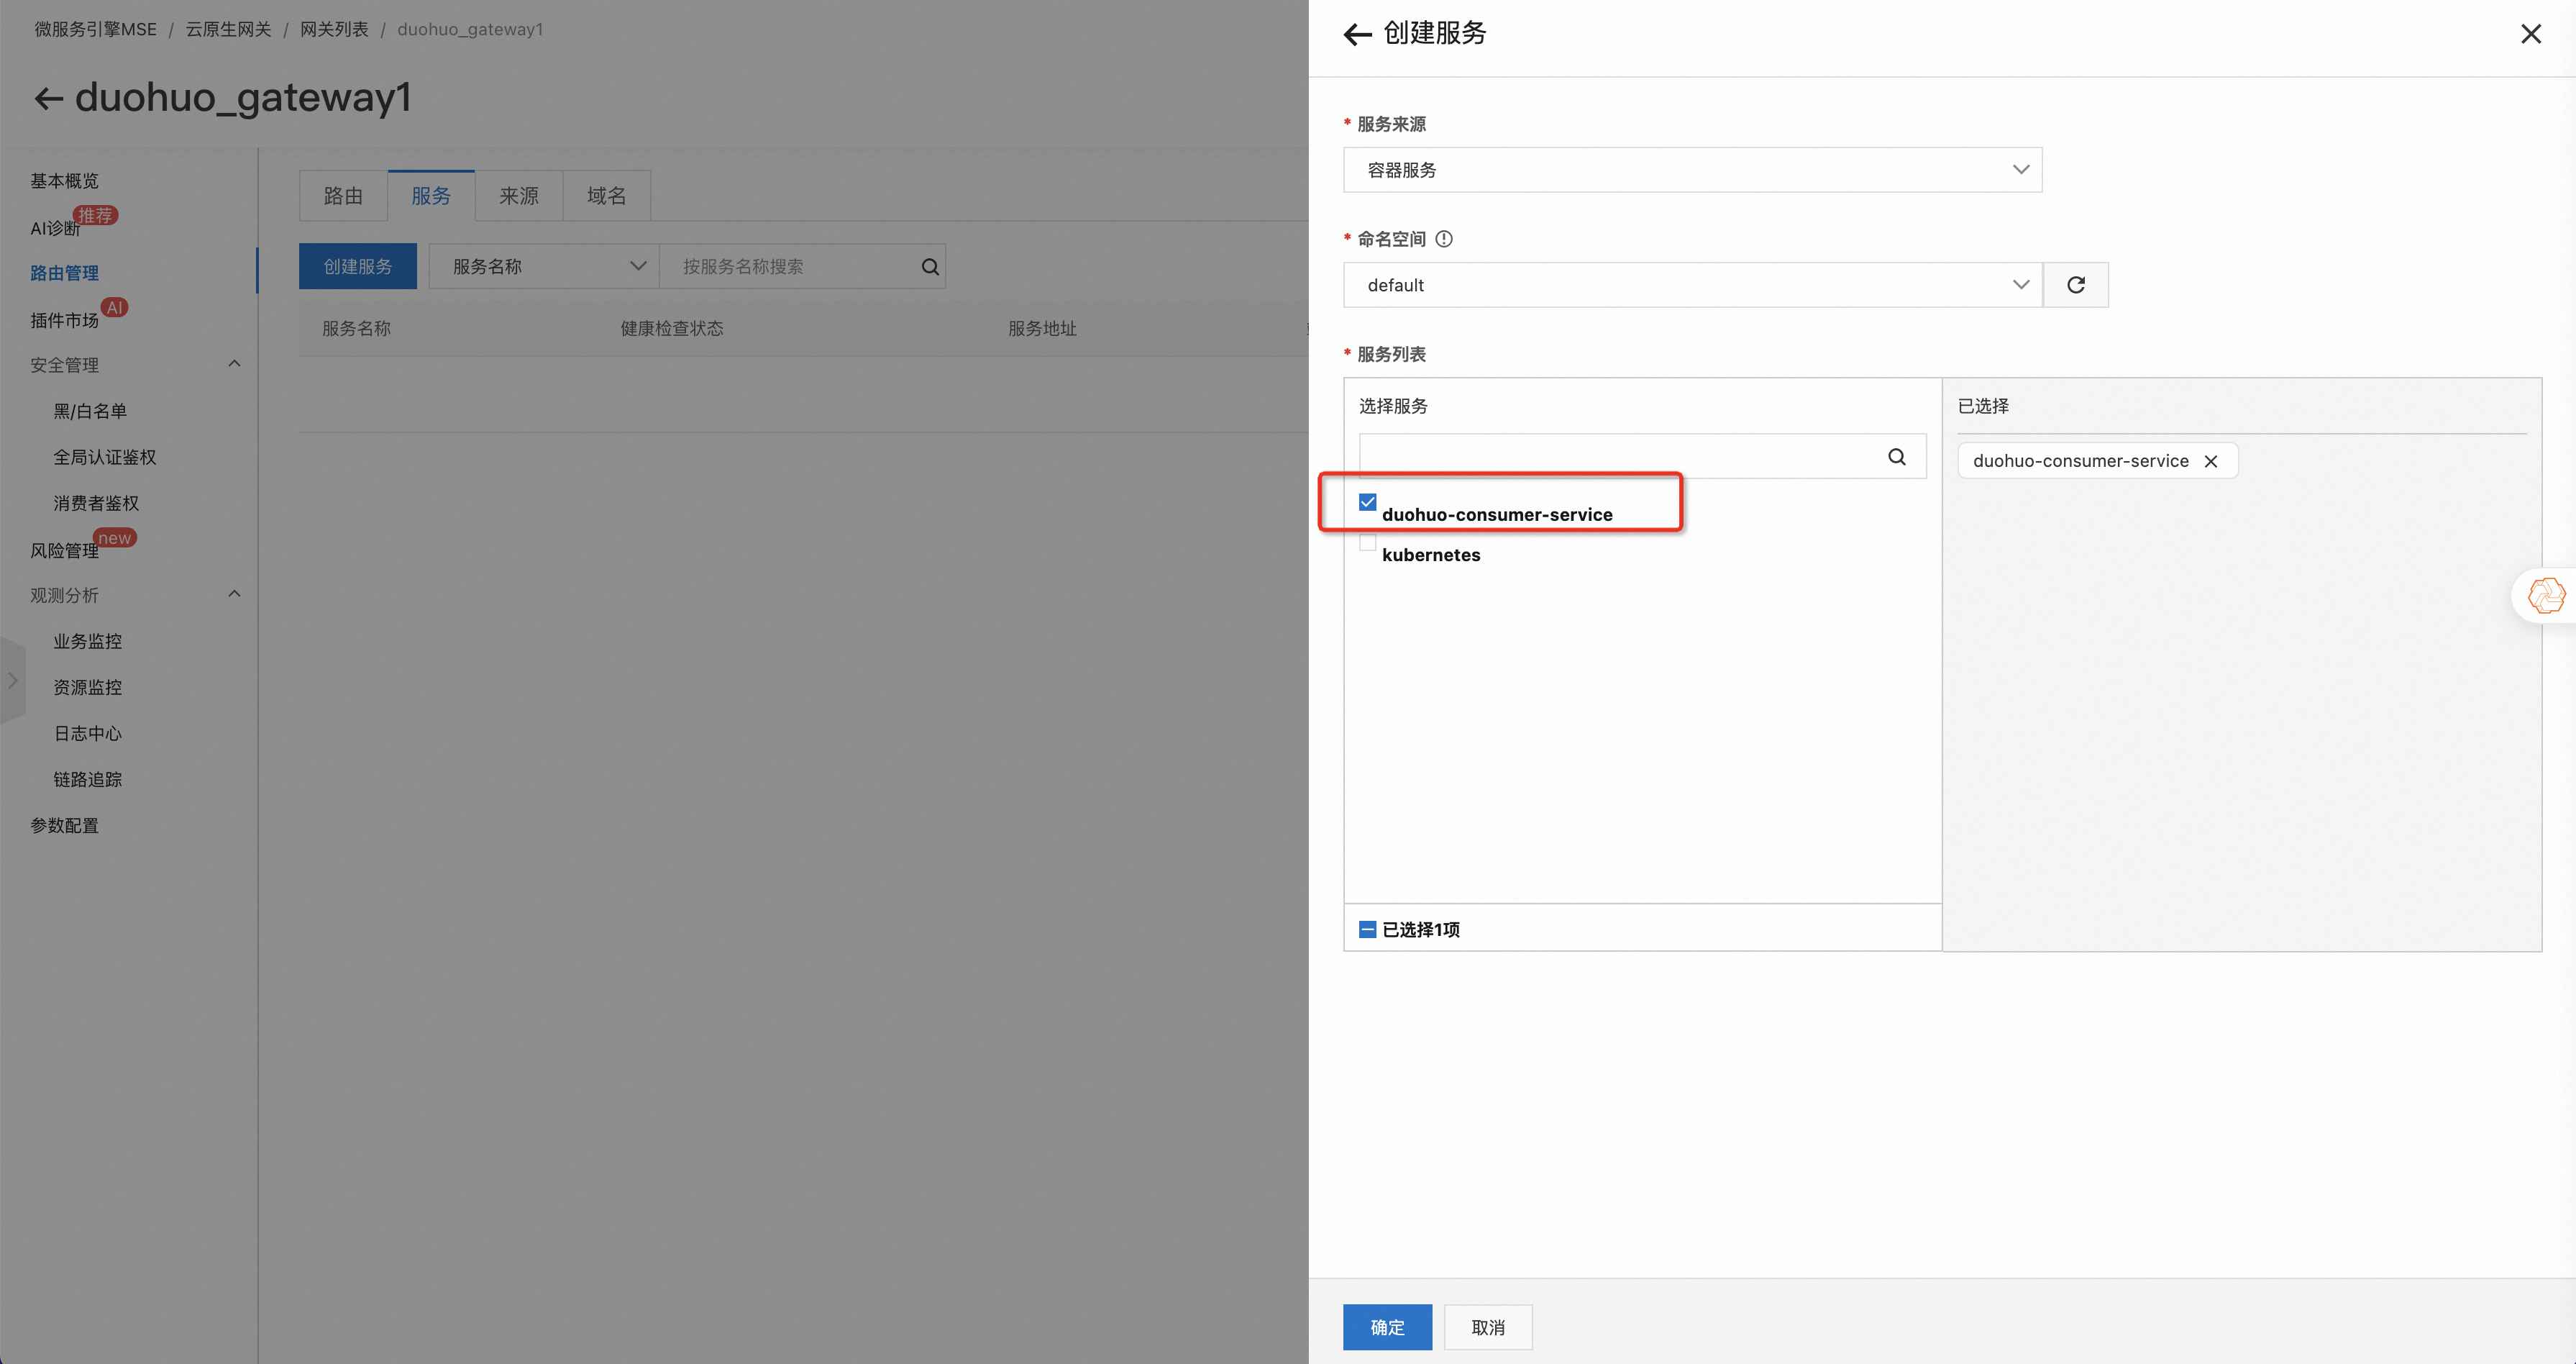Check the kubernetes service checkbox

1368,543
